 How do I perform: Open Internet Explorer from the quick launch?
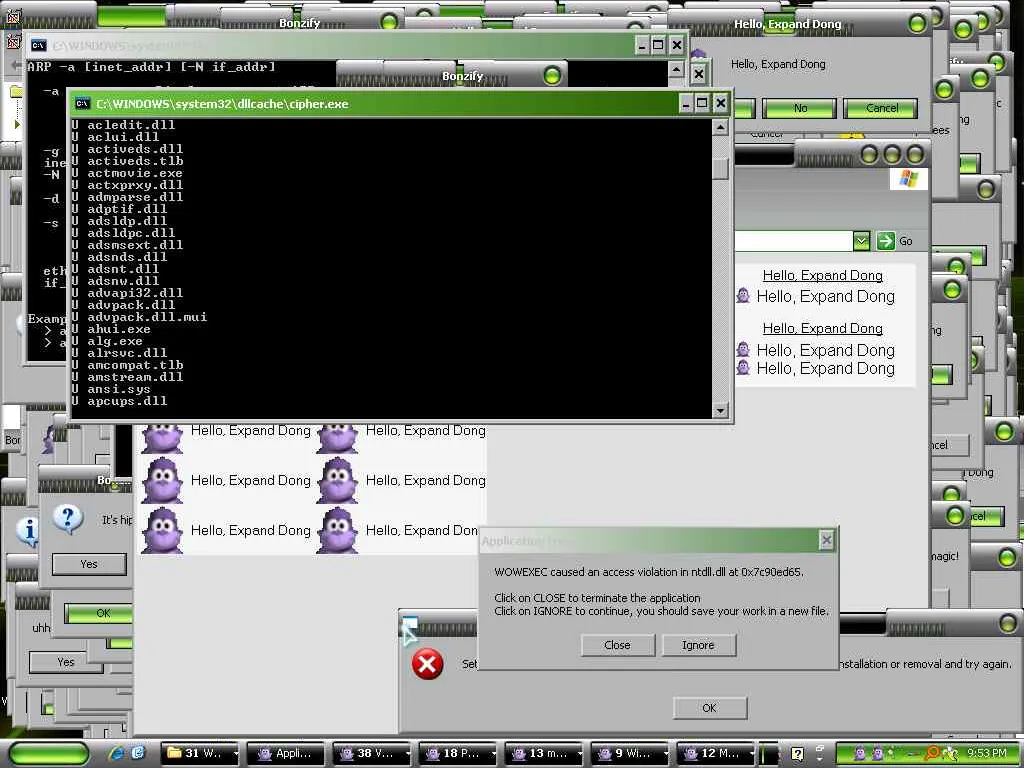(x=117, y=753)
